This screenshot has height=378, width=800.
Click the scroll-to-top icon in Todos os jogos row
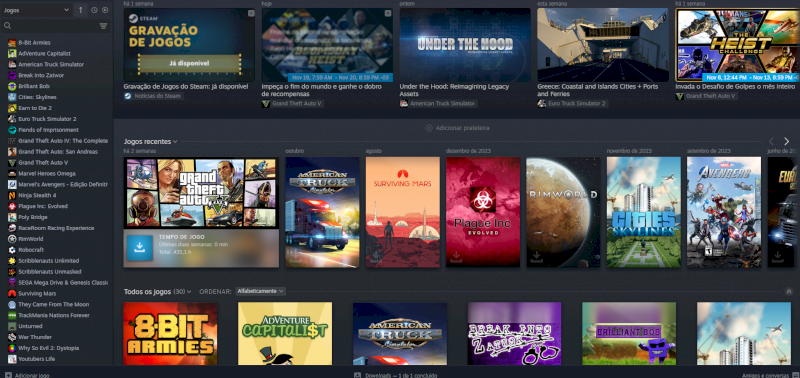tap(789, 291)
